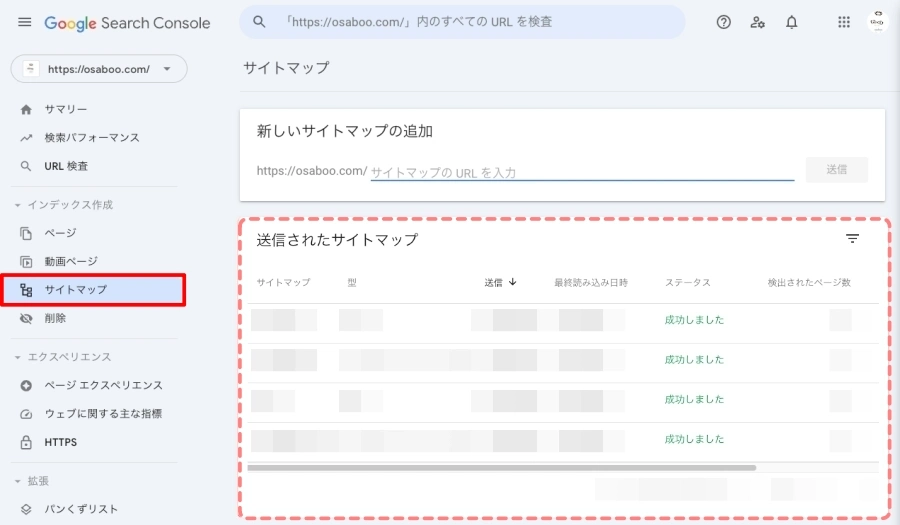Click the パンくずリスト layers icon
The image size is (900, 525).
point(26,510)
